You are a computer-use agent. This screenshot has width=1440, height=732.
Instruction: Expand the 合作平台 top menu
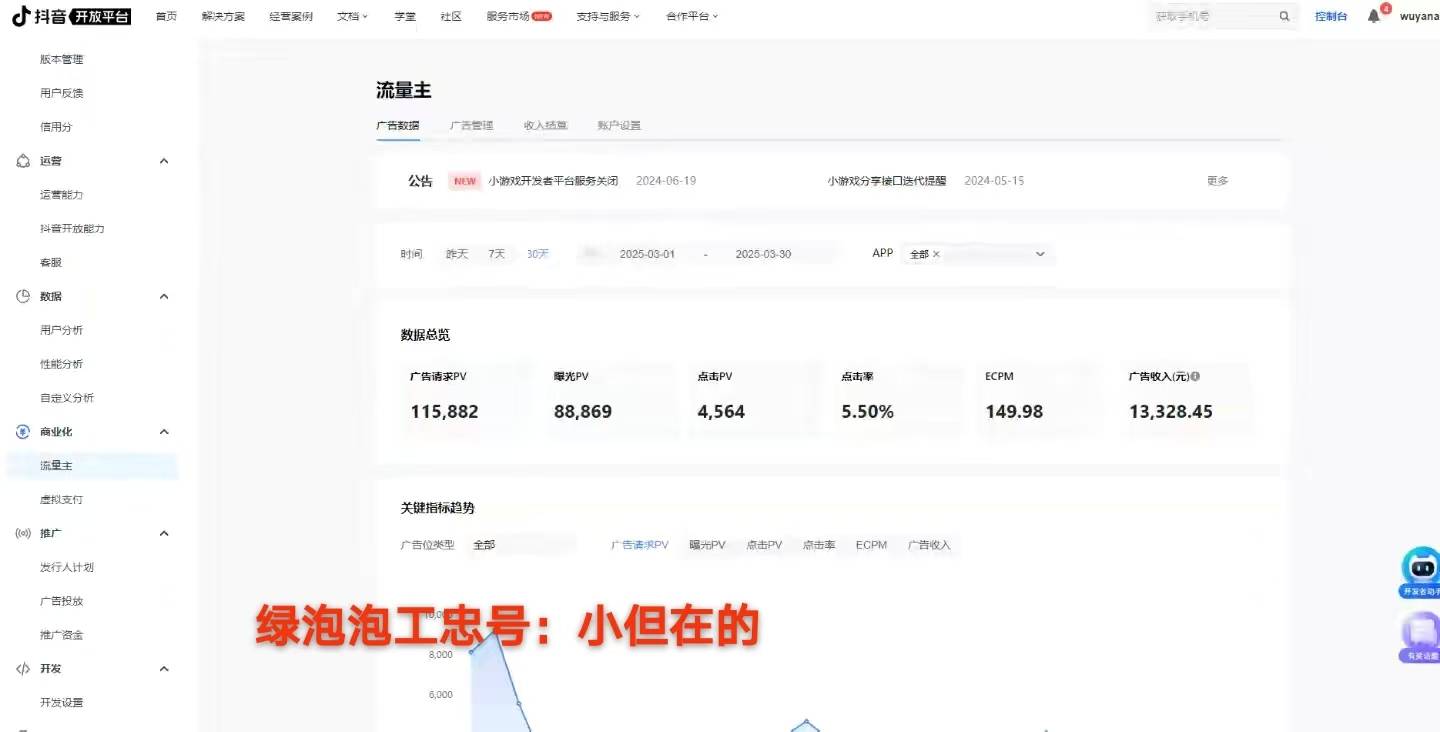point(692,16)
